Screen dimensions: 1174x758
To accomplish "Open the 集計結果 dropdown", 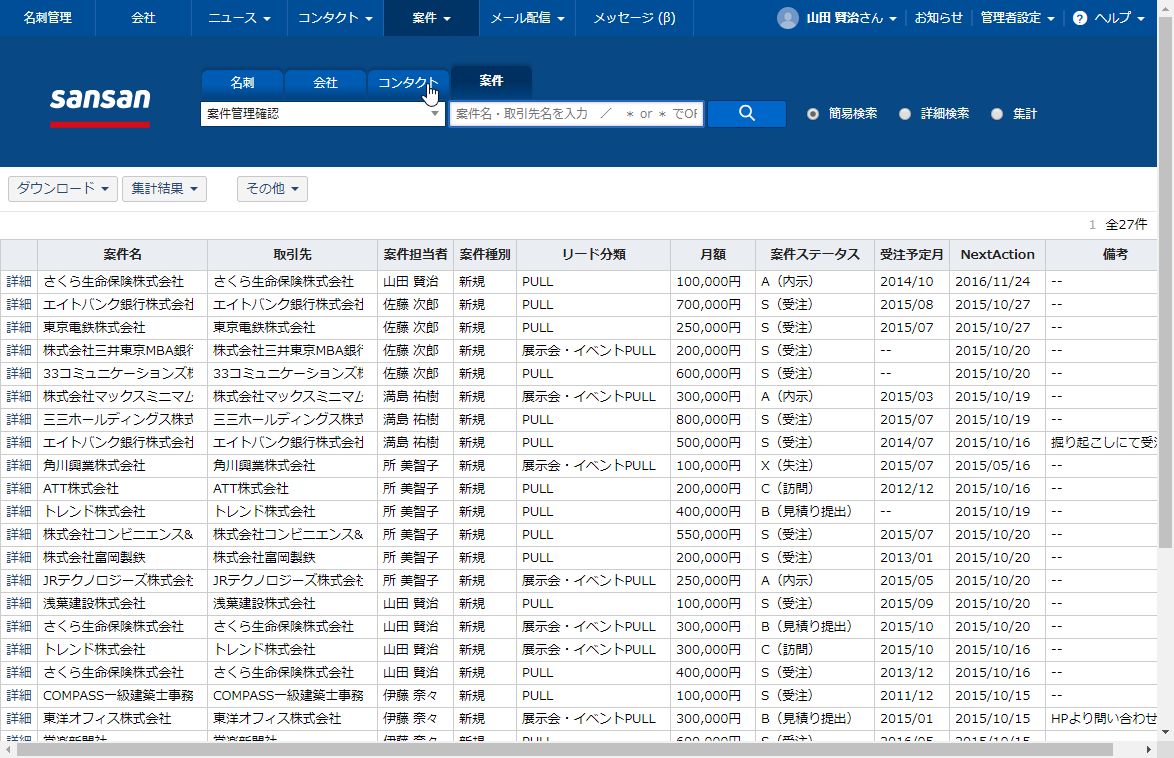I will pos(164,189).
